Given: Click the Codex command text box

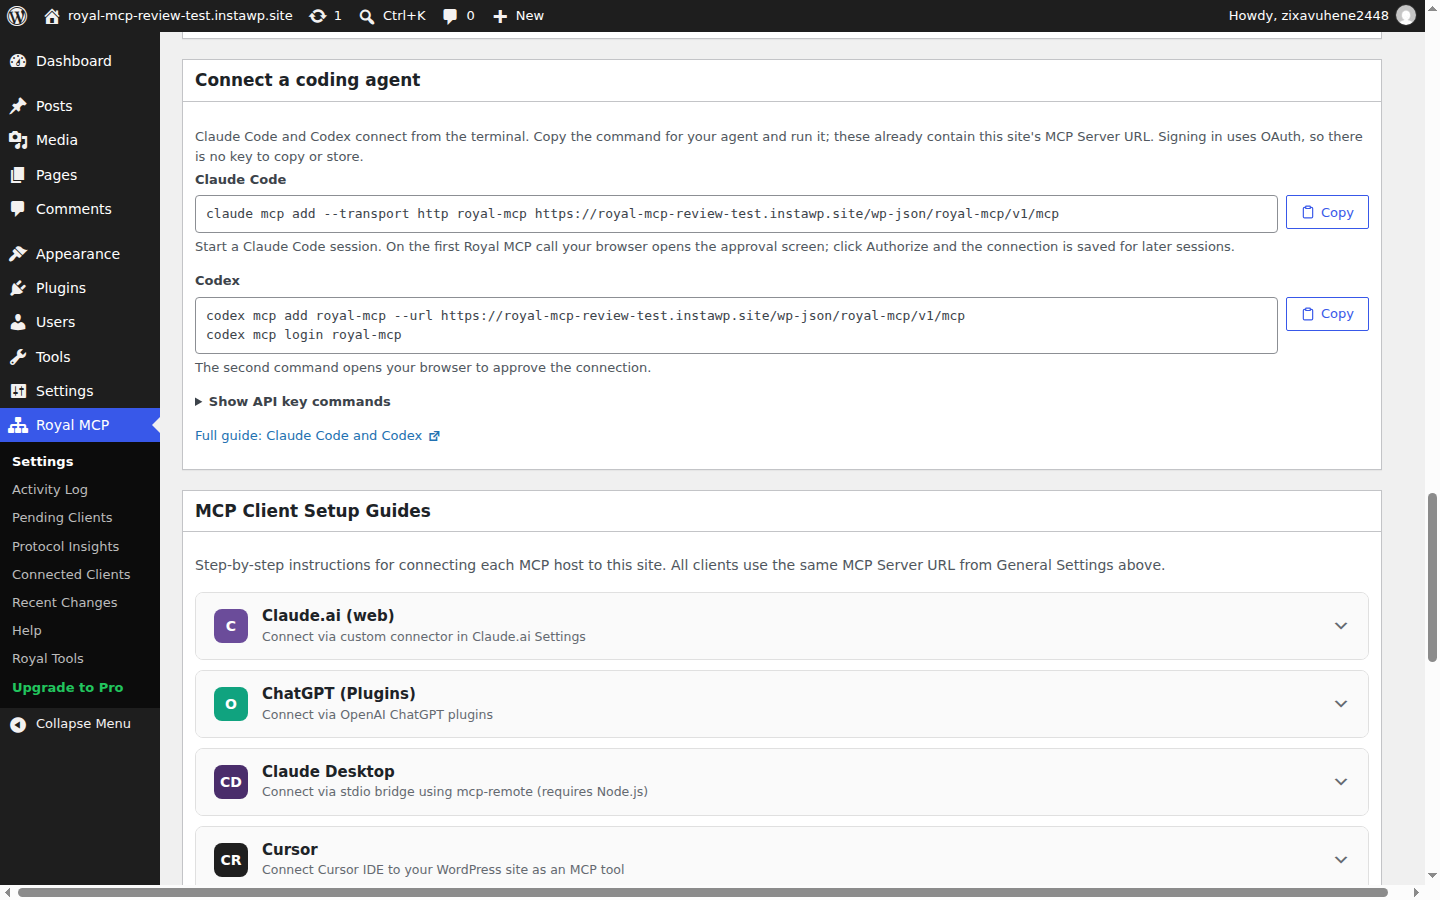Looking at the screenshot, I should pos(736,325).
